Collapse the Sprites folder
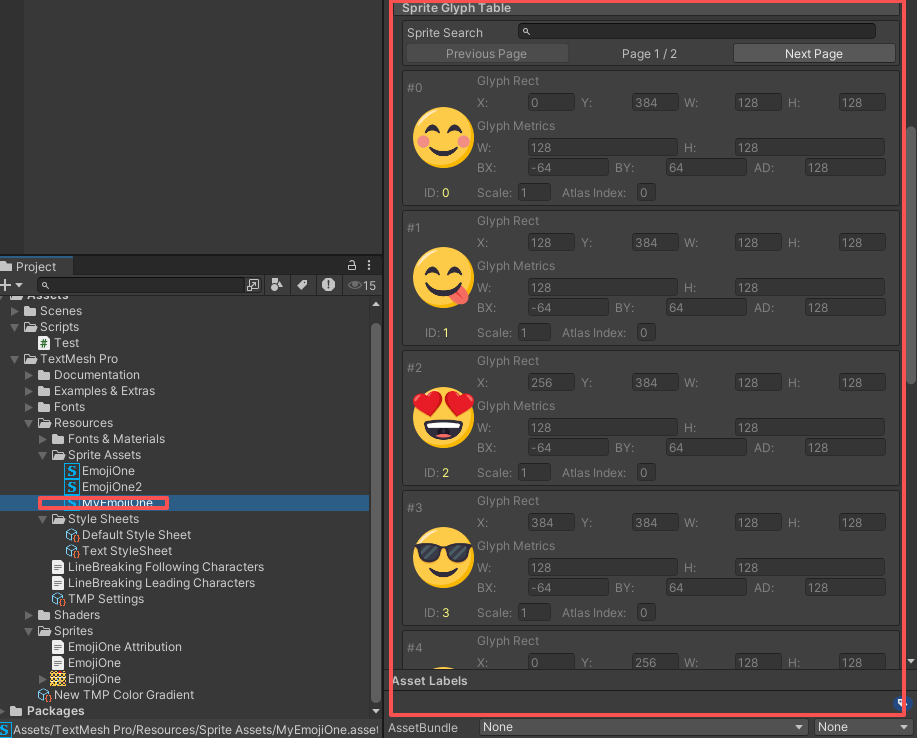917x738 pixels. coord(29,631)
